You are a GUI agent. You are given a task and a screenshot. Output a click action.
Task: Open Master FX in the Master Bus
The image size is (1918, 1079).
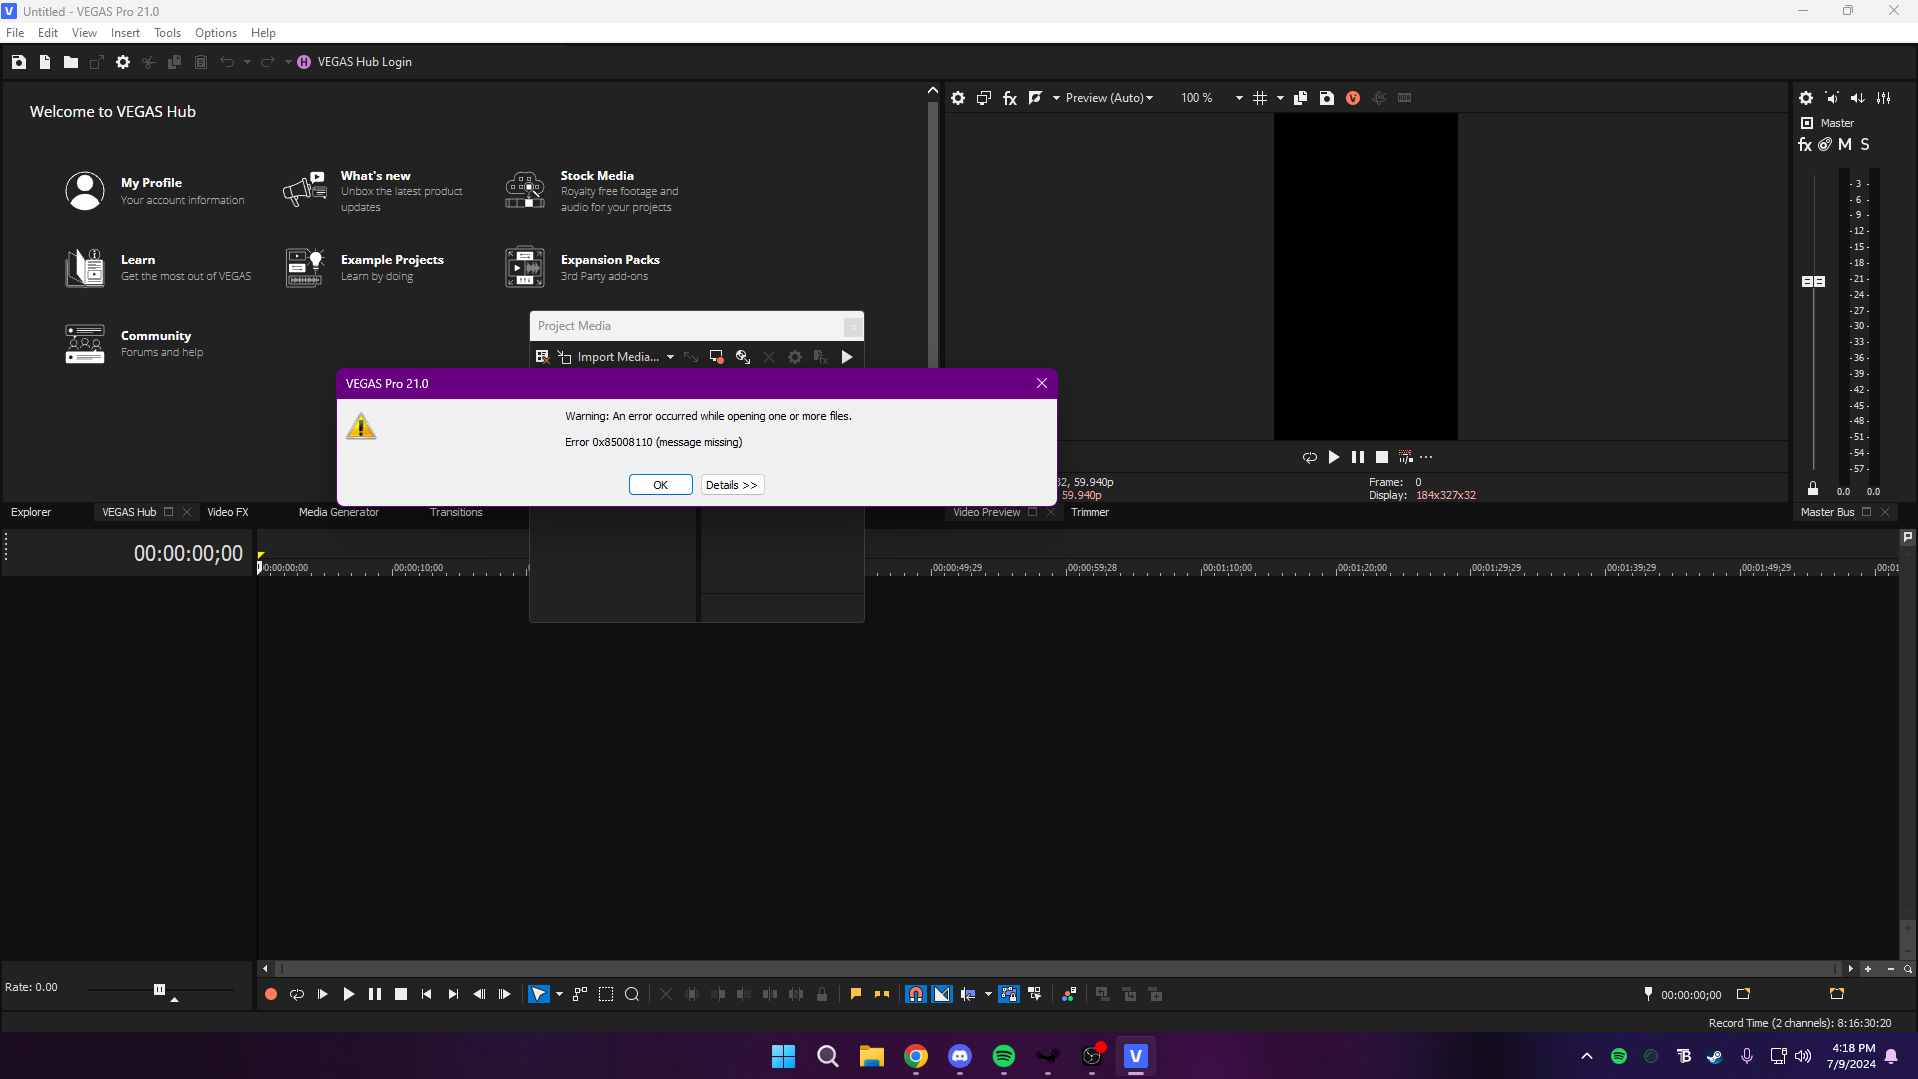coord(1805,144)
